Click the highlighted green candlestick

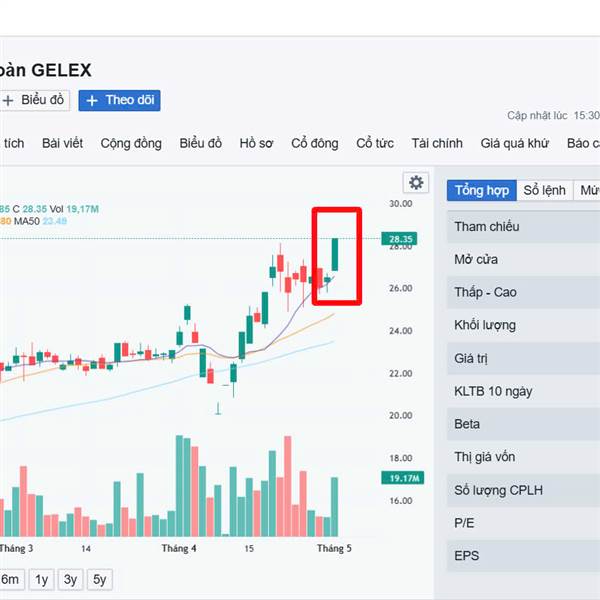click(334, 254)
